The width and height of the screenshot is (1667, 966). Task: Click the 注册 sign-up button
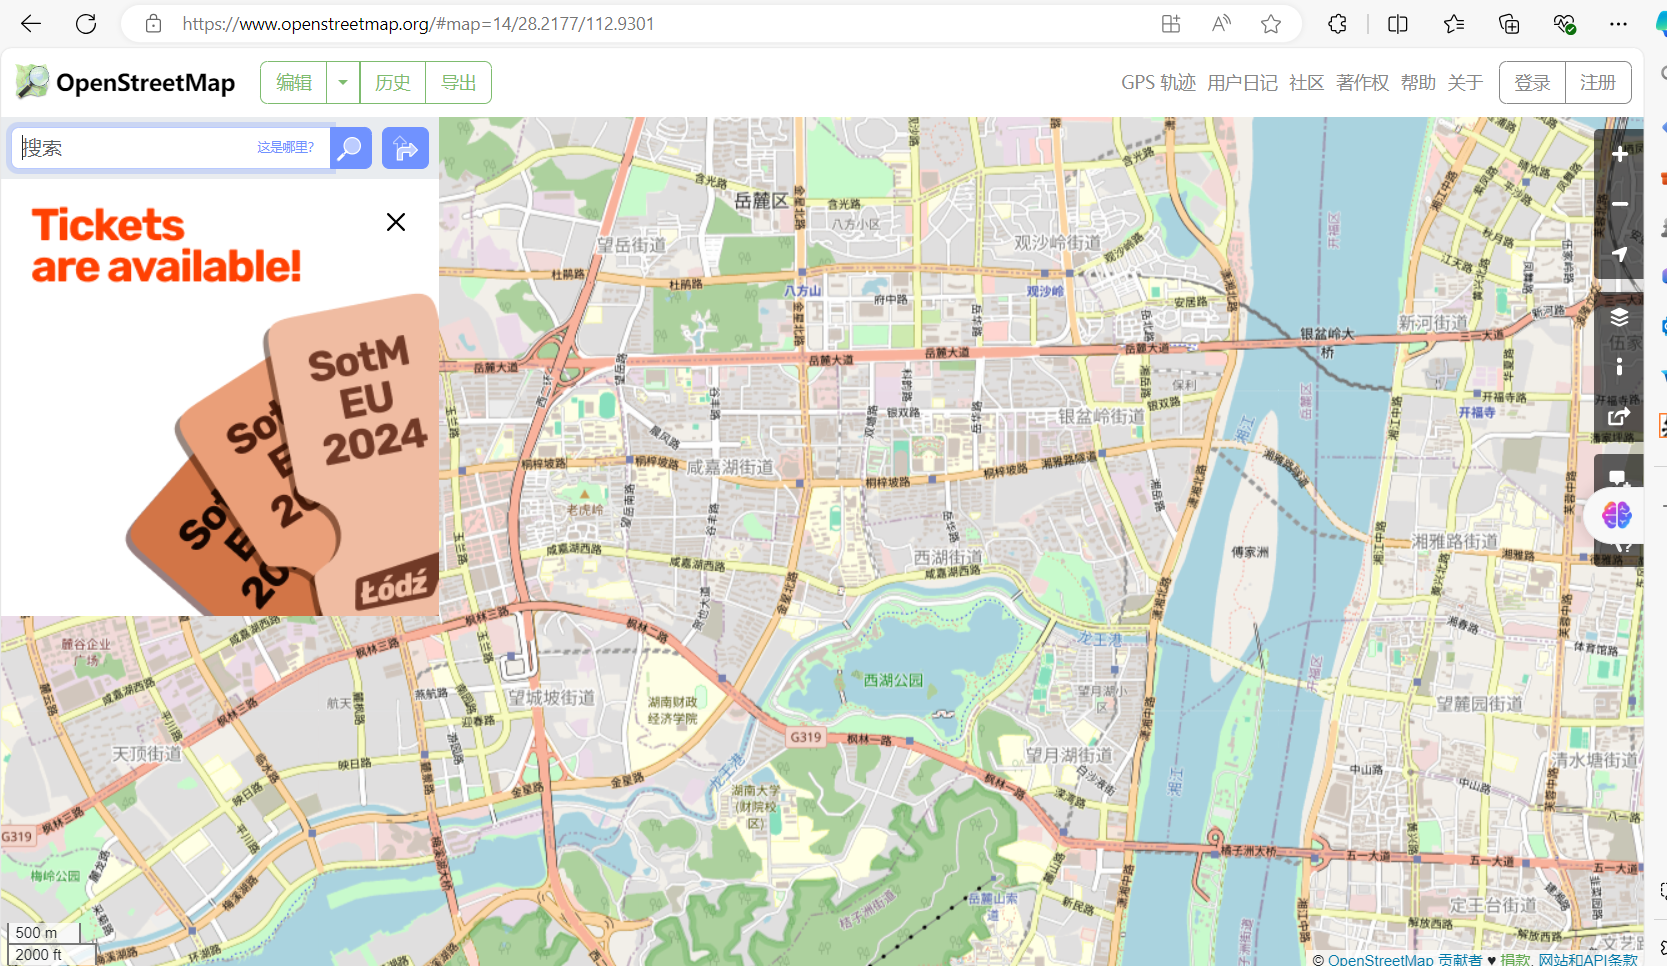tap(1597, 83)
